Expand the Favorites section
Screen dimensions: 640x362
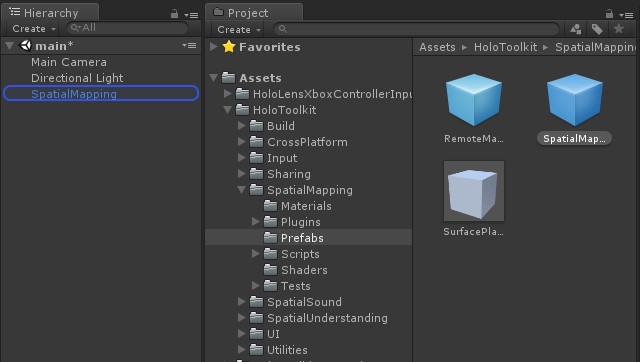[213, 47]
